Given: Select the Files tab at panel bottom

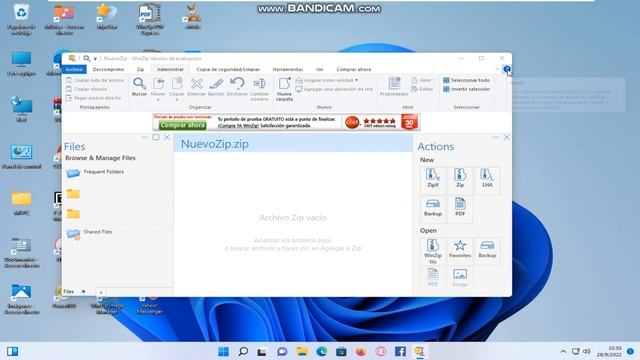Looking at the screenshot, I should pyautogui.click(x=69, y=291).
